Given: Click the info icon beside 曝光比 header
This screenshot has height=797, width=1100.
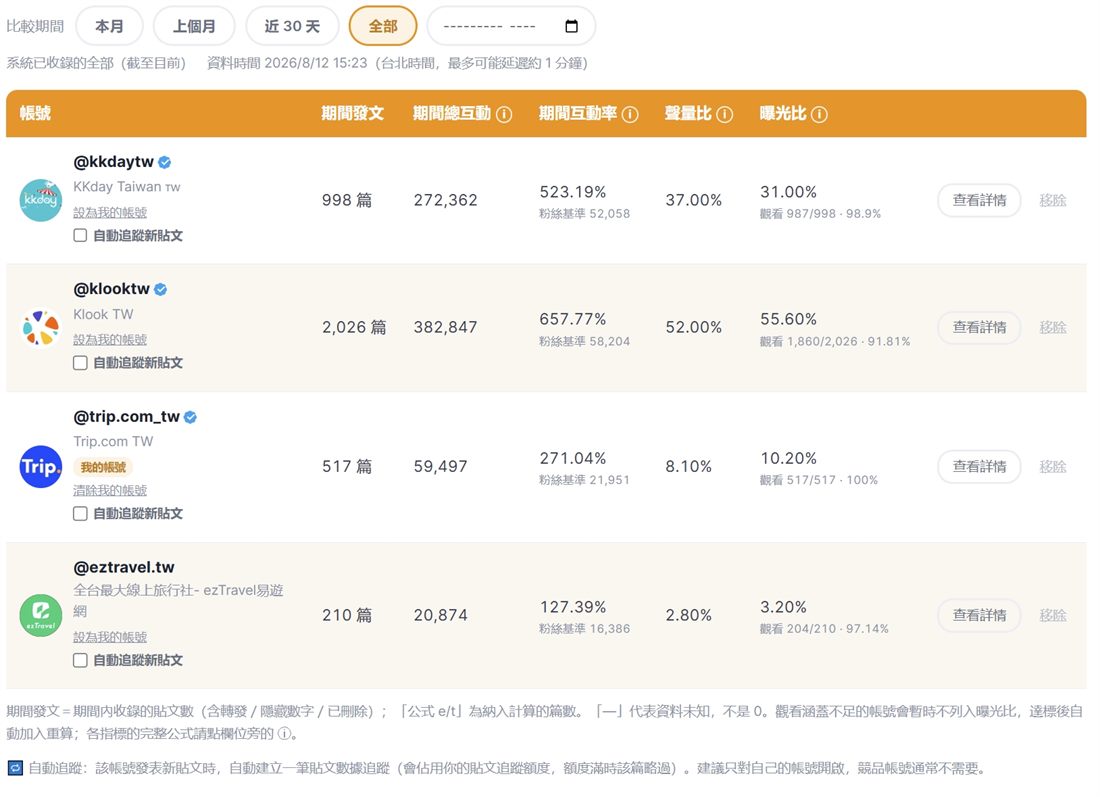Looking at the screenshot, I should (x=819, y=114).
